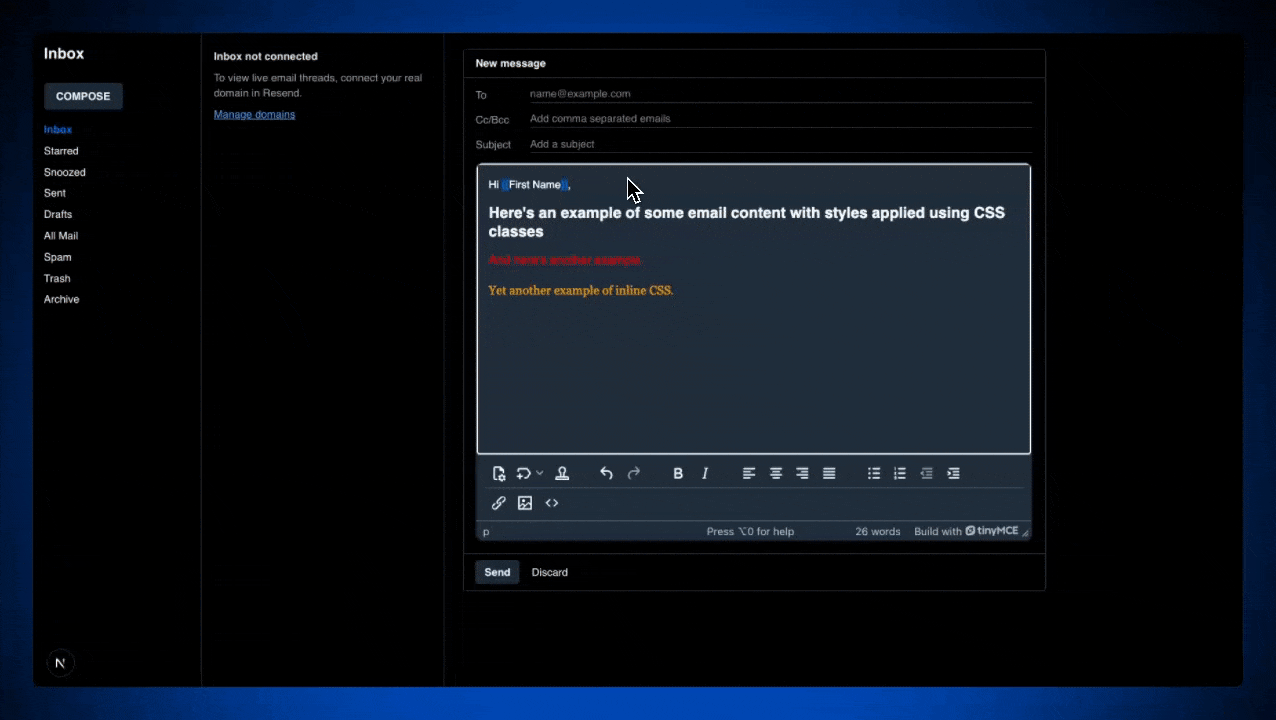Viewport: 1276px width, 720px height.
Task: Select the justify text icon
Action: (828, 473)
